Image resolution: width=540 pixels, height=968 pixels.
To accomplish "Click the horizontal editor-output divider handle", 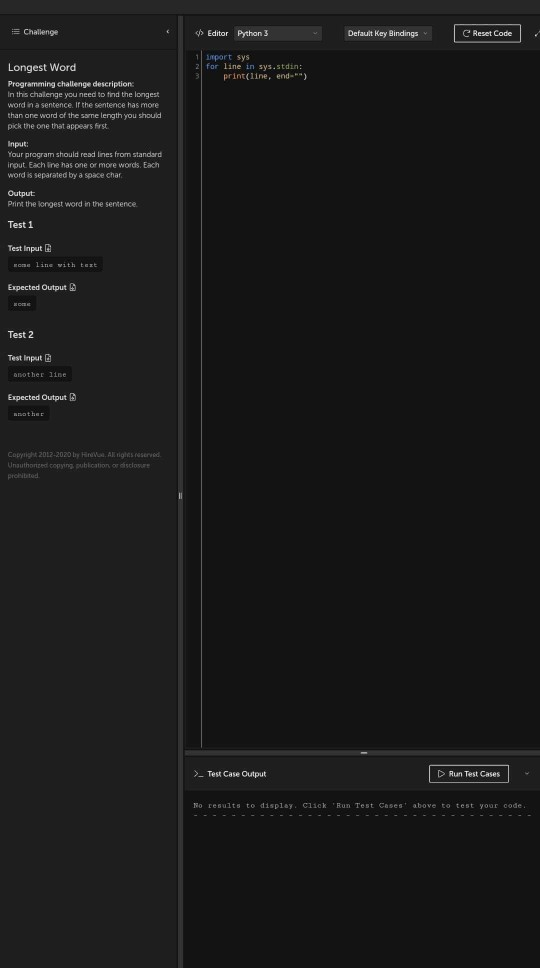I will tap(363, 753).
